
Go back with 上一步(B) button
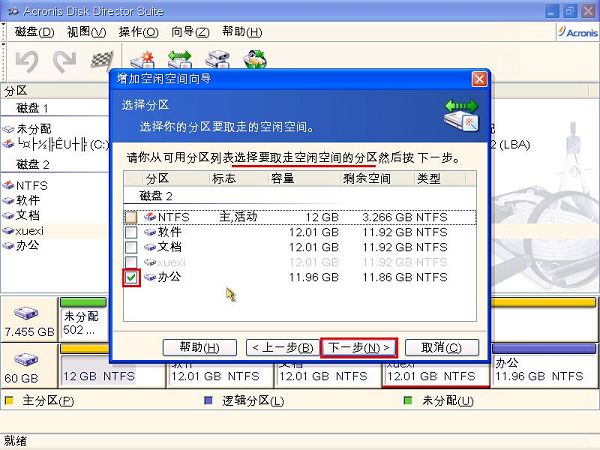point(282,347)
